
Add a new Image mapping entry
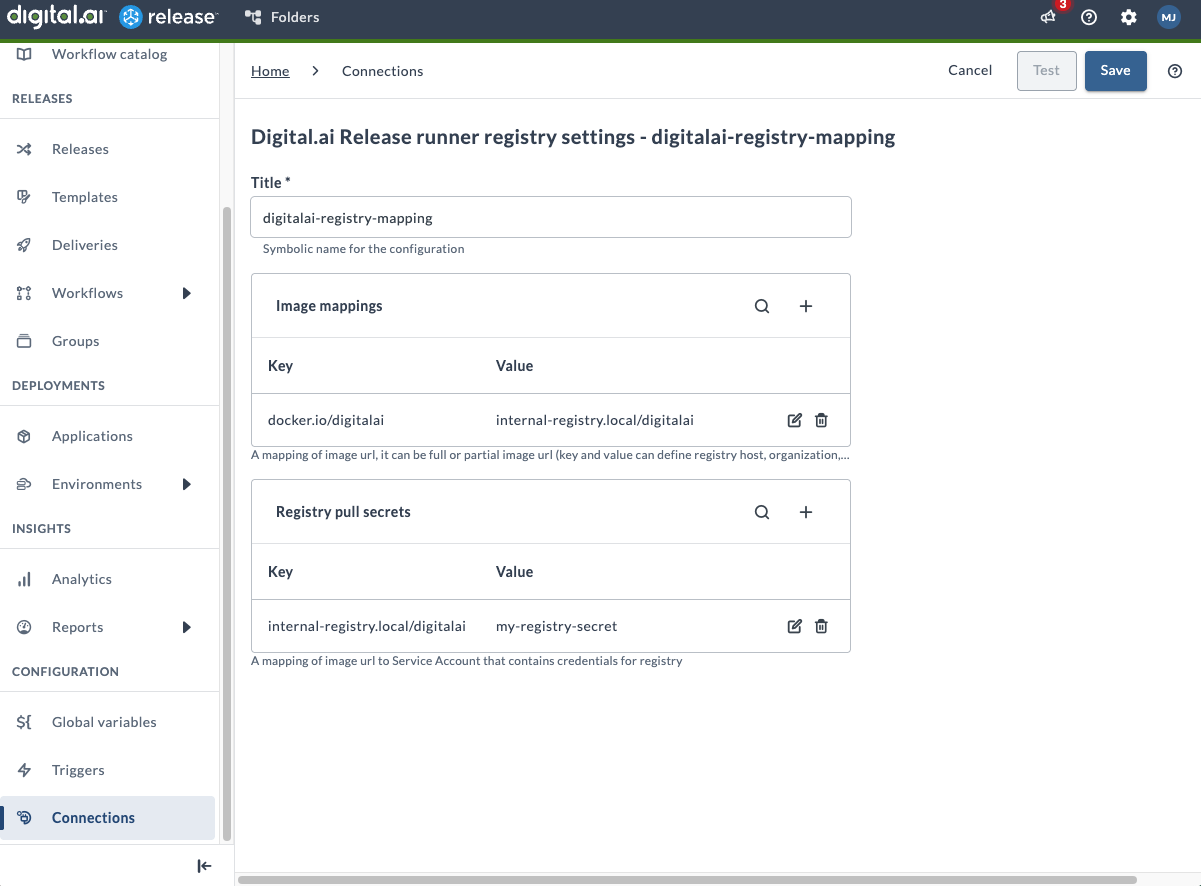806,306
